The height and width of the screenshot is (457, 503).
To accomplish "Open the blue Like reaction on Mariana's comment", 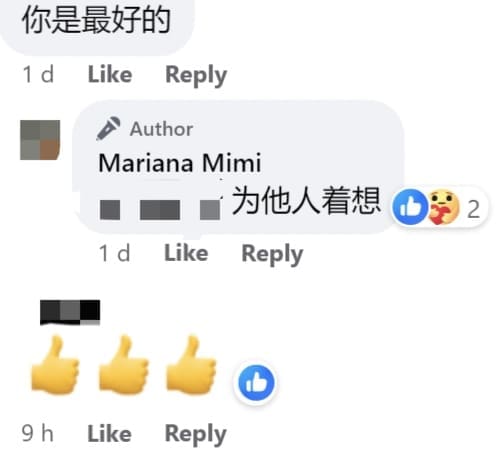I will (x=410, y=207).
